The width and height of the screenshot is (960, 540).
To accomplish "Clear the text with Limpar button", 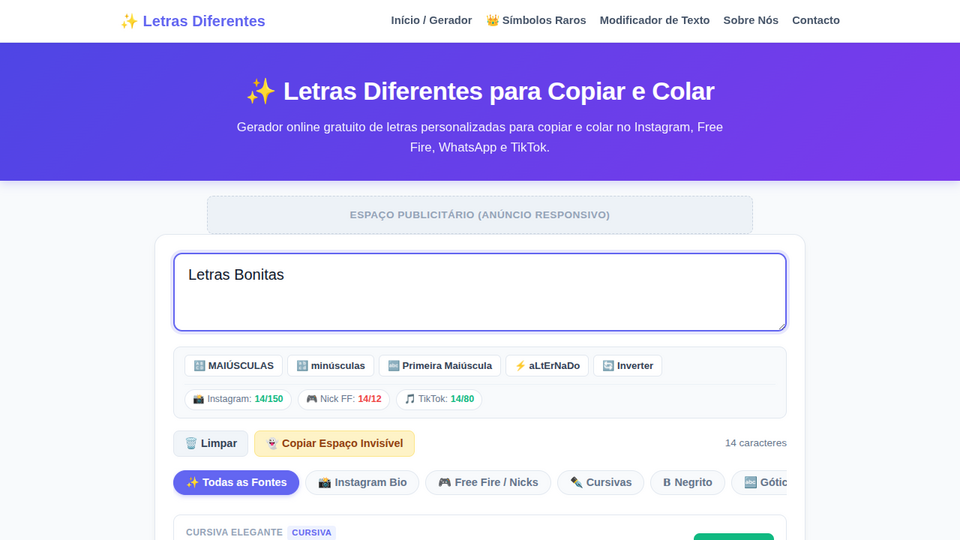I will click(211, 443).
